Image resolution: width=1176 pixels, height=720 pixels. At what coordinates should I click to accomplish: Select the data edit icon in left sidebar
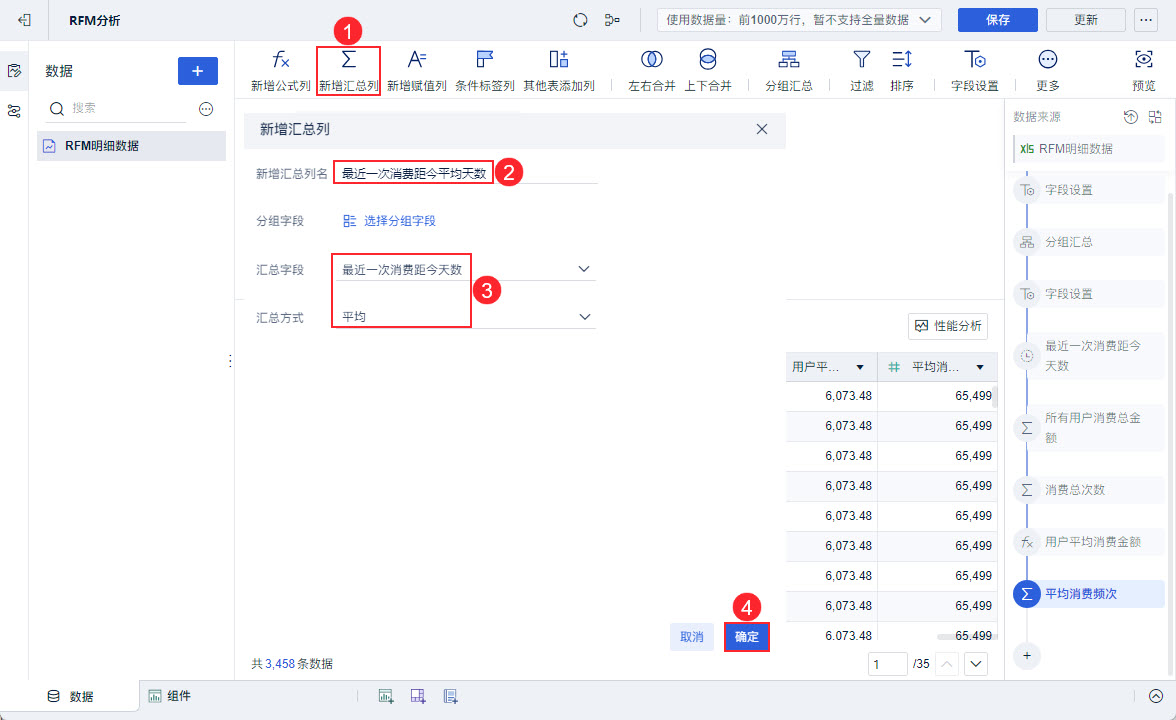(x=14, y=70)
